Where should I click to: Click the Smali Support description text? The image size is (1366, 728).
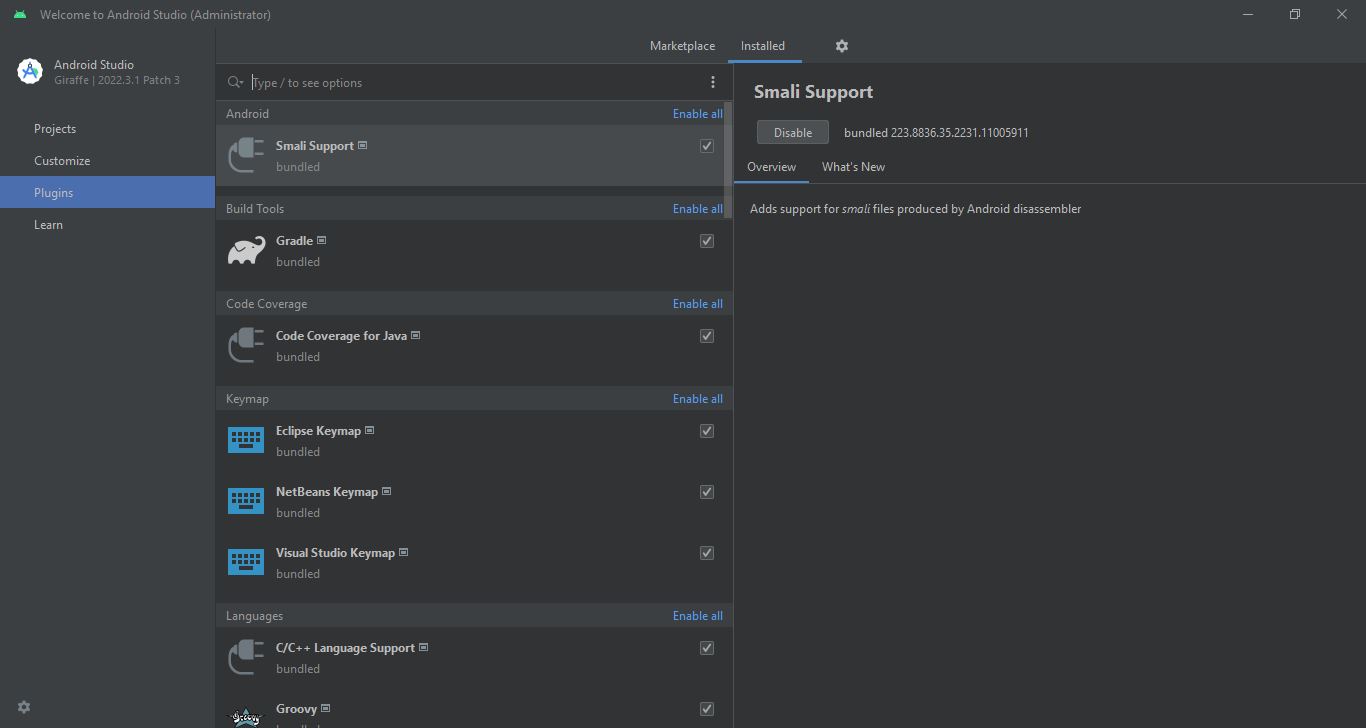click(x=915, y=208)
